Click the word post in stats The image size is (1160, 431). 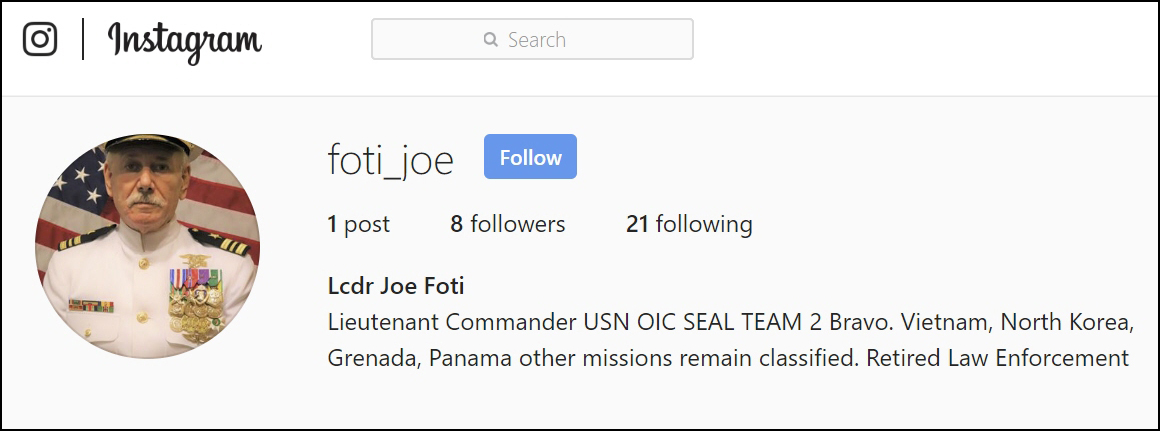pyautogui.click(x=367, y=224)
